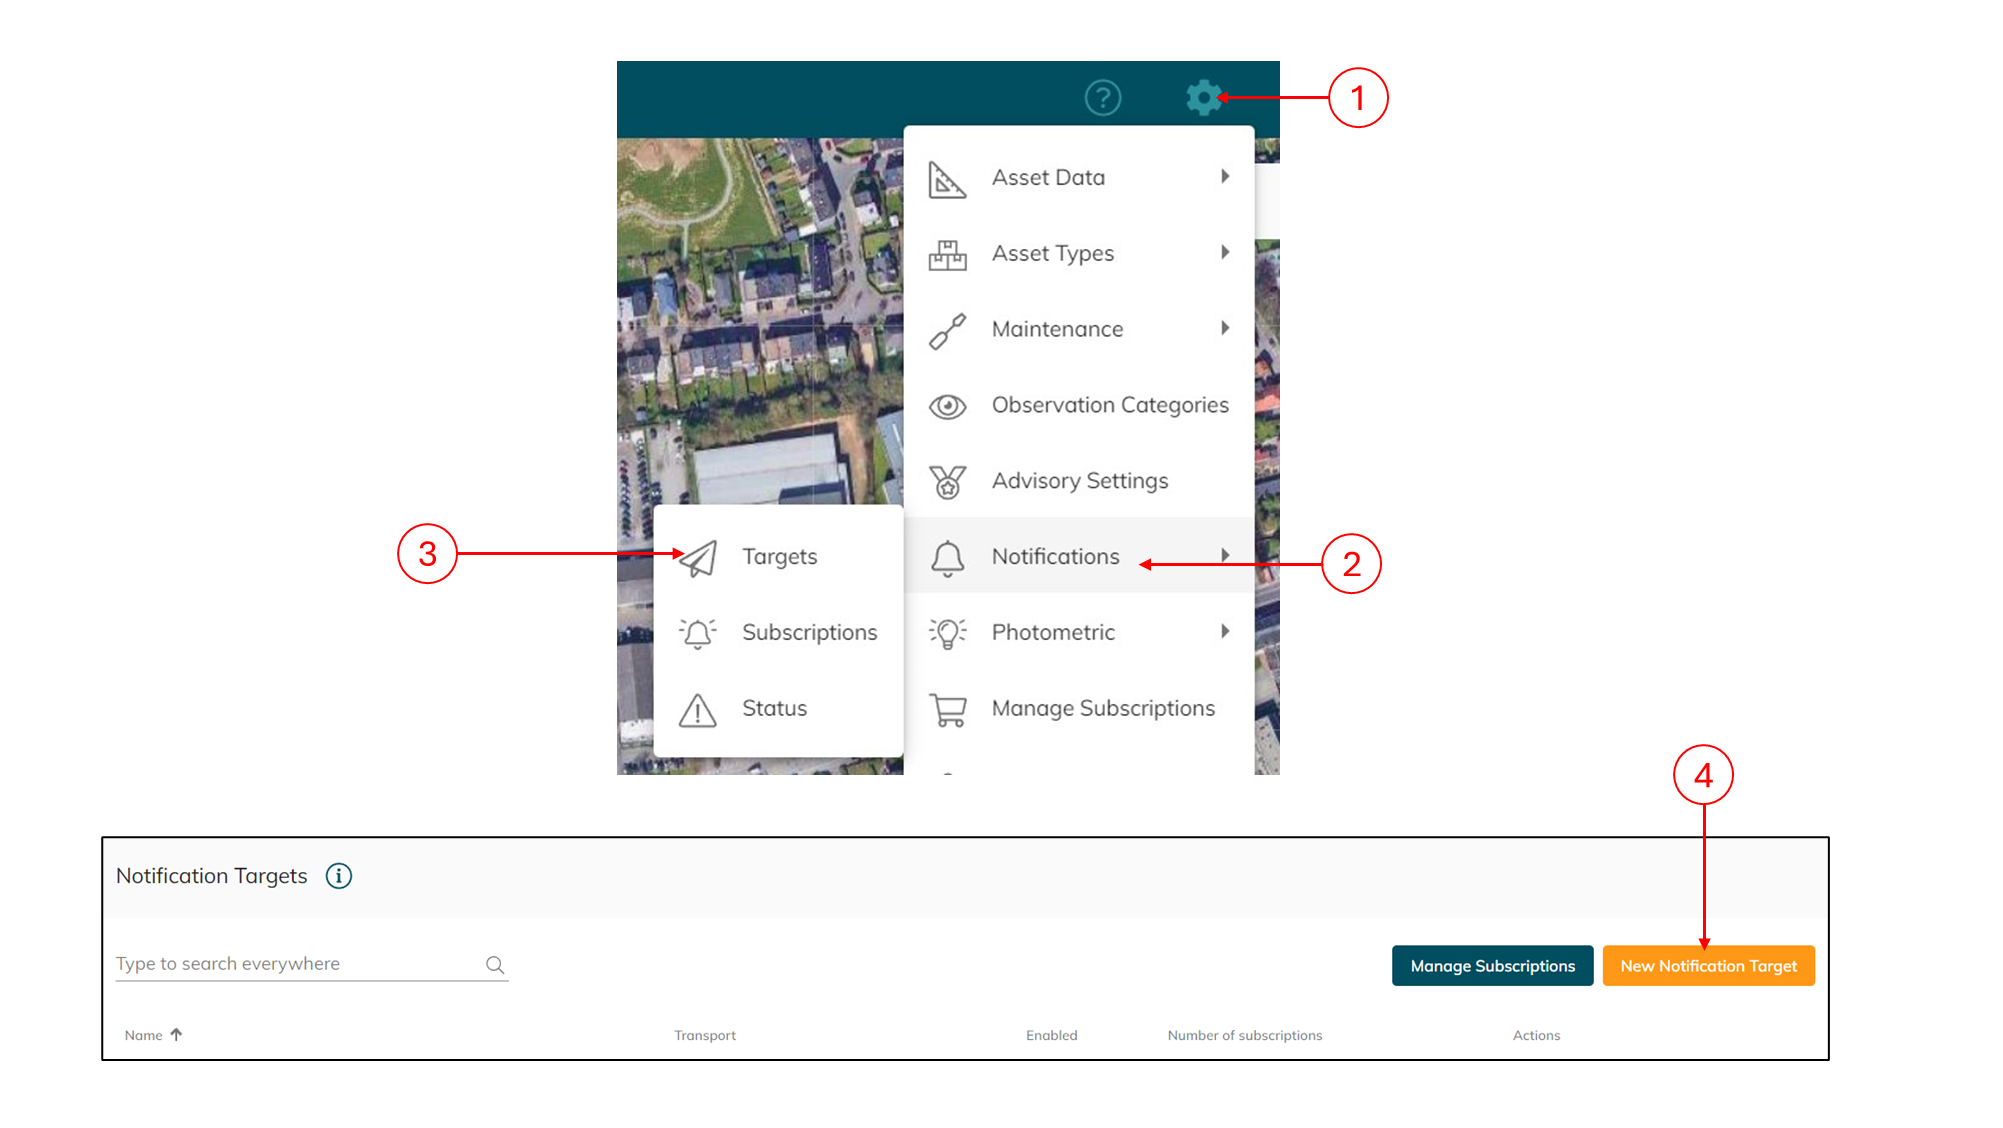Click the New Notification Target button

[1708, 966]
